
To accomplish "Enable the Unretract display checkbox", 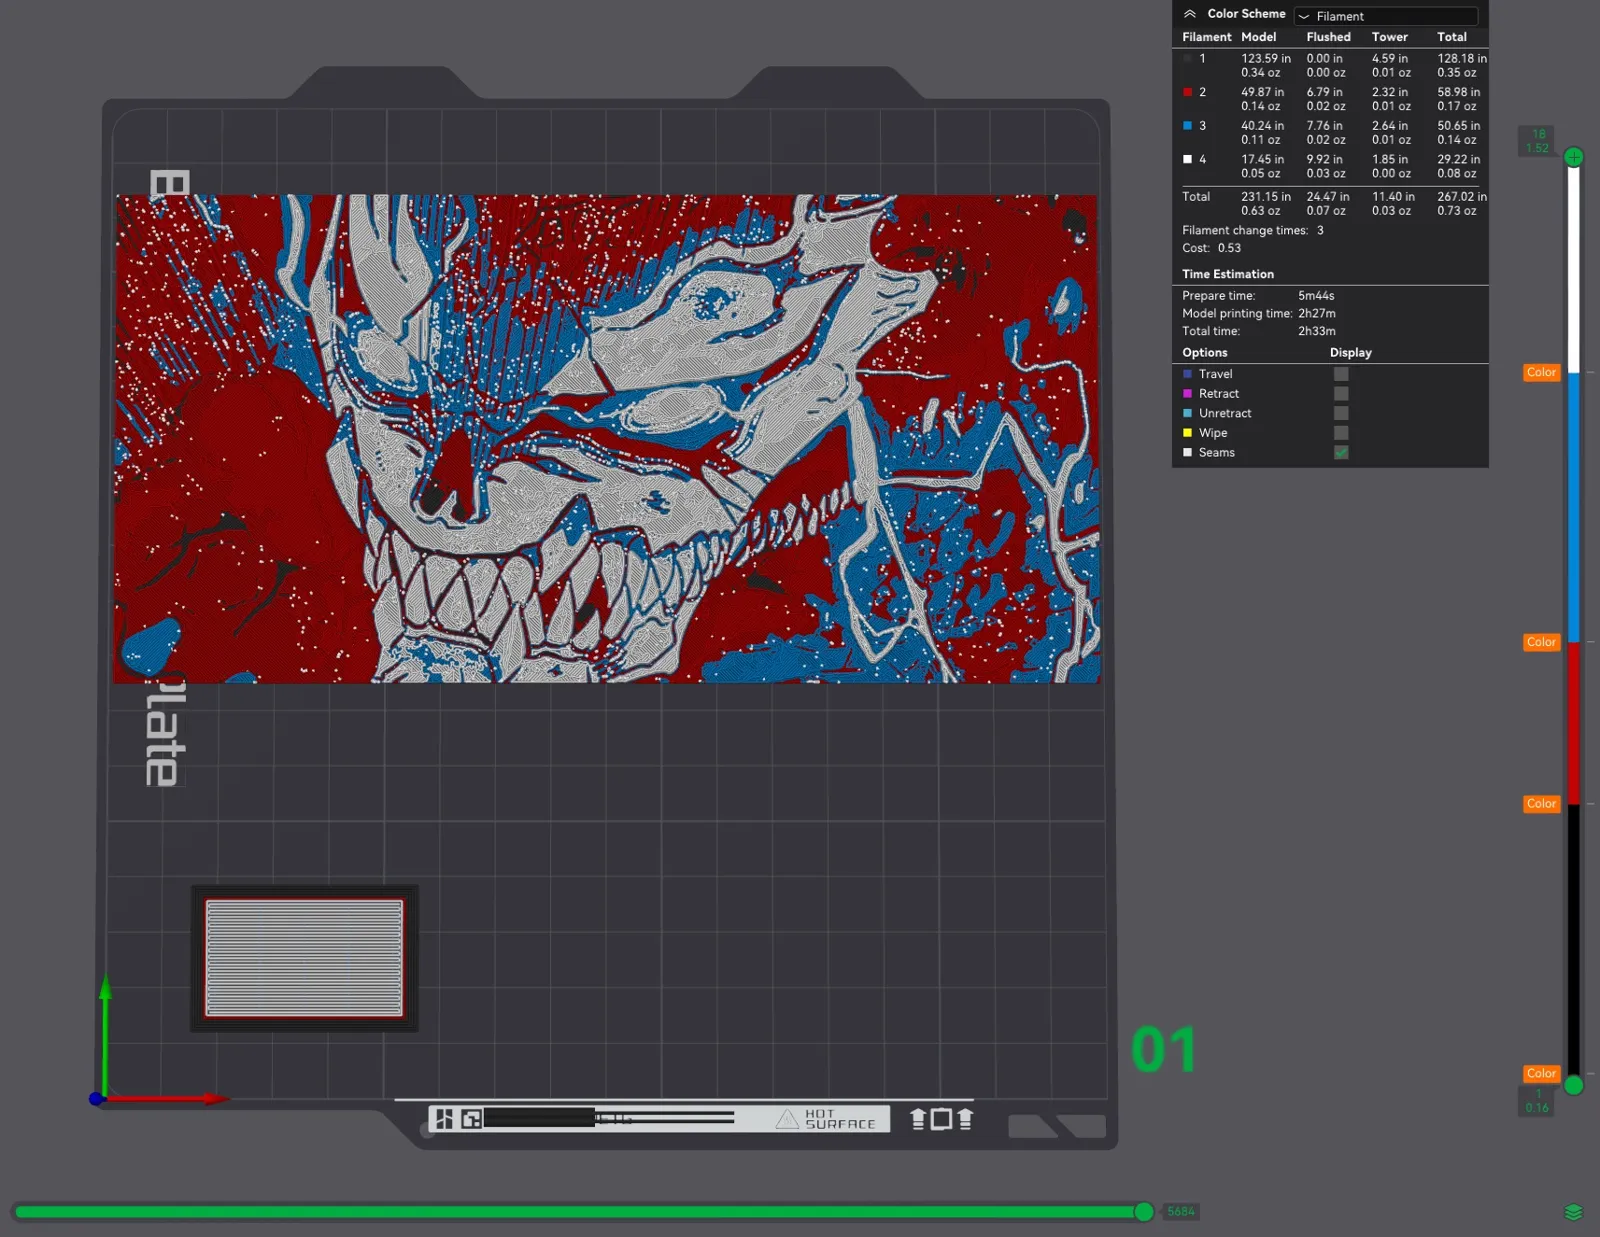I will pos(1341,413).
